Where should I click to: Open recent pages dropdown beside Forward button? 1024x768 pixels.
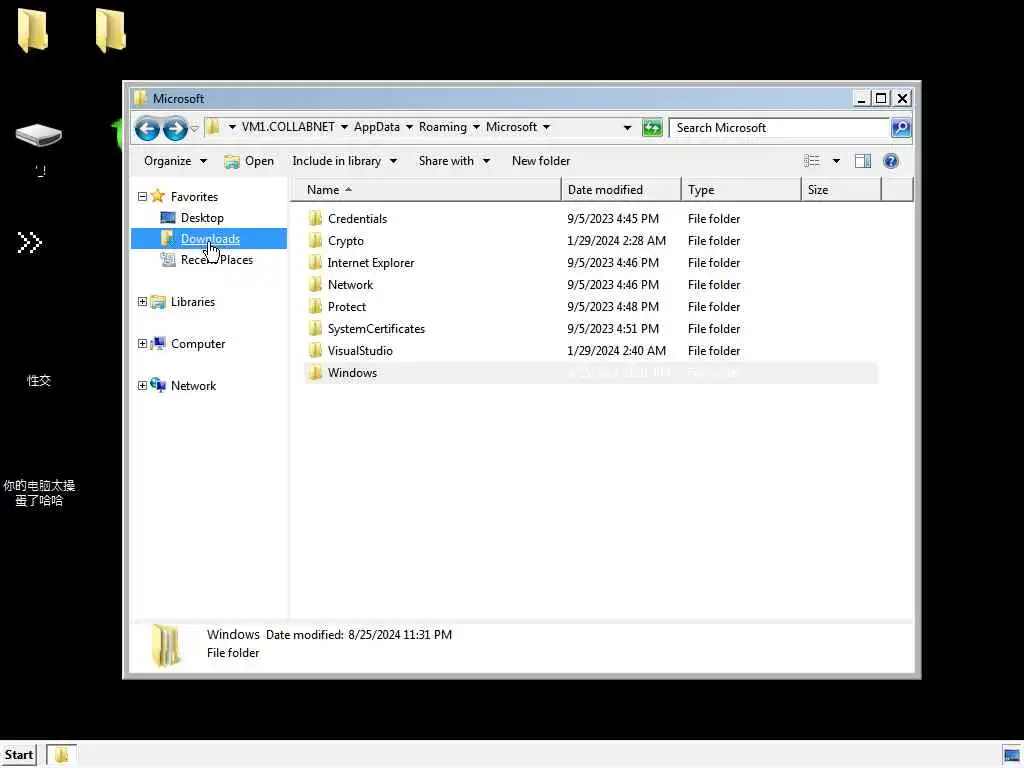195,128
